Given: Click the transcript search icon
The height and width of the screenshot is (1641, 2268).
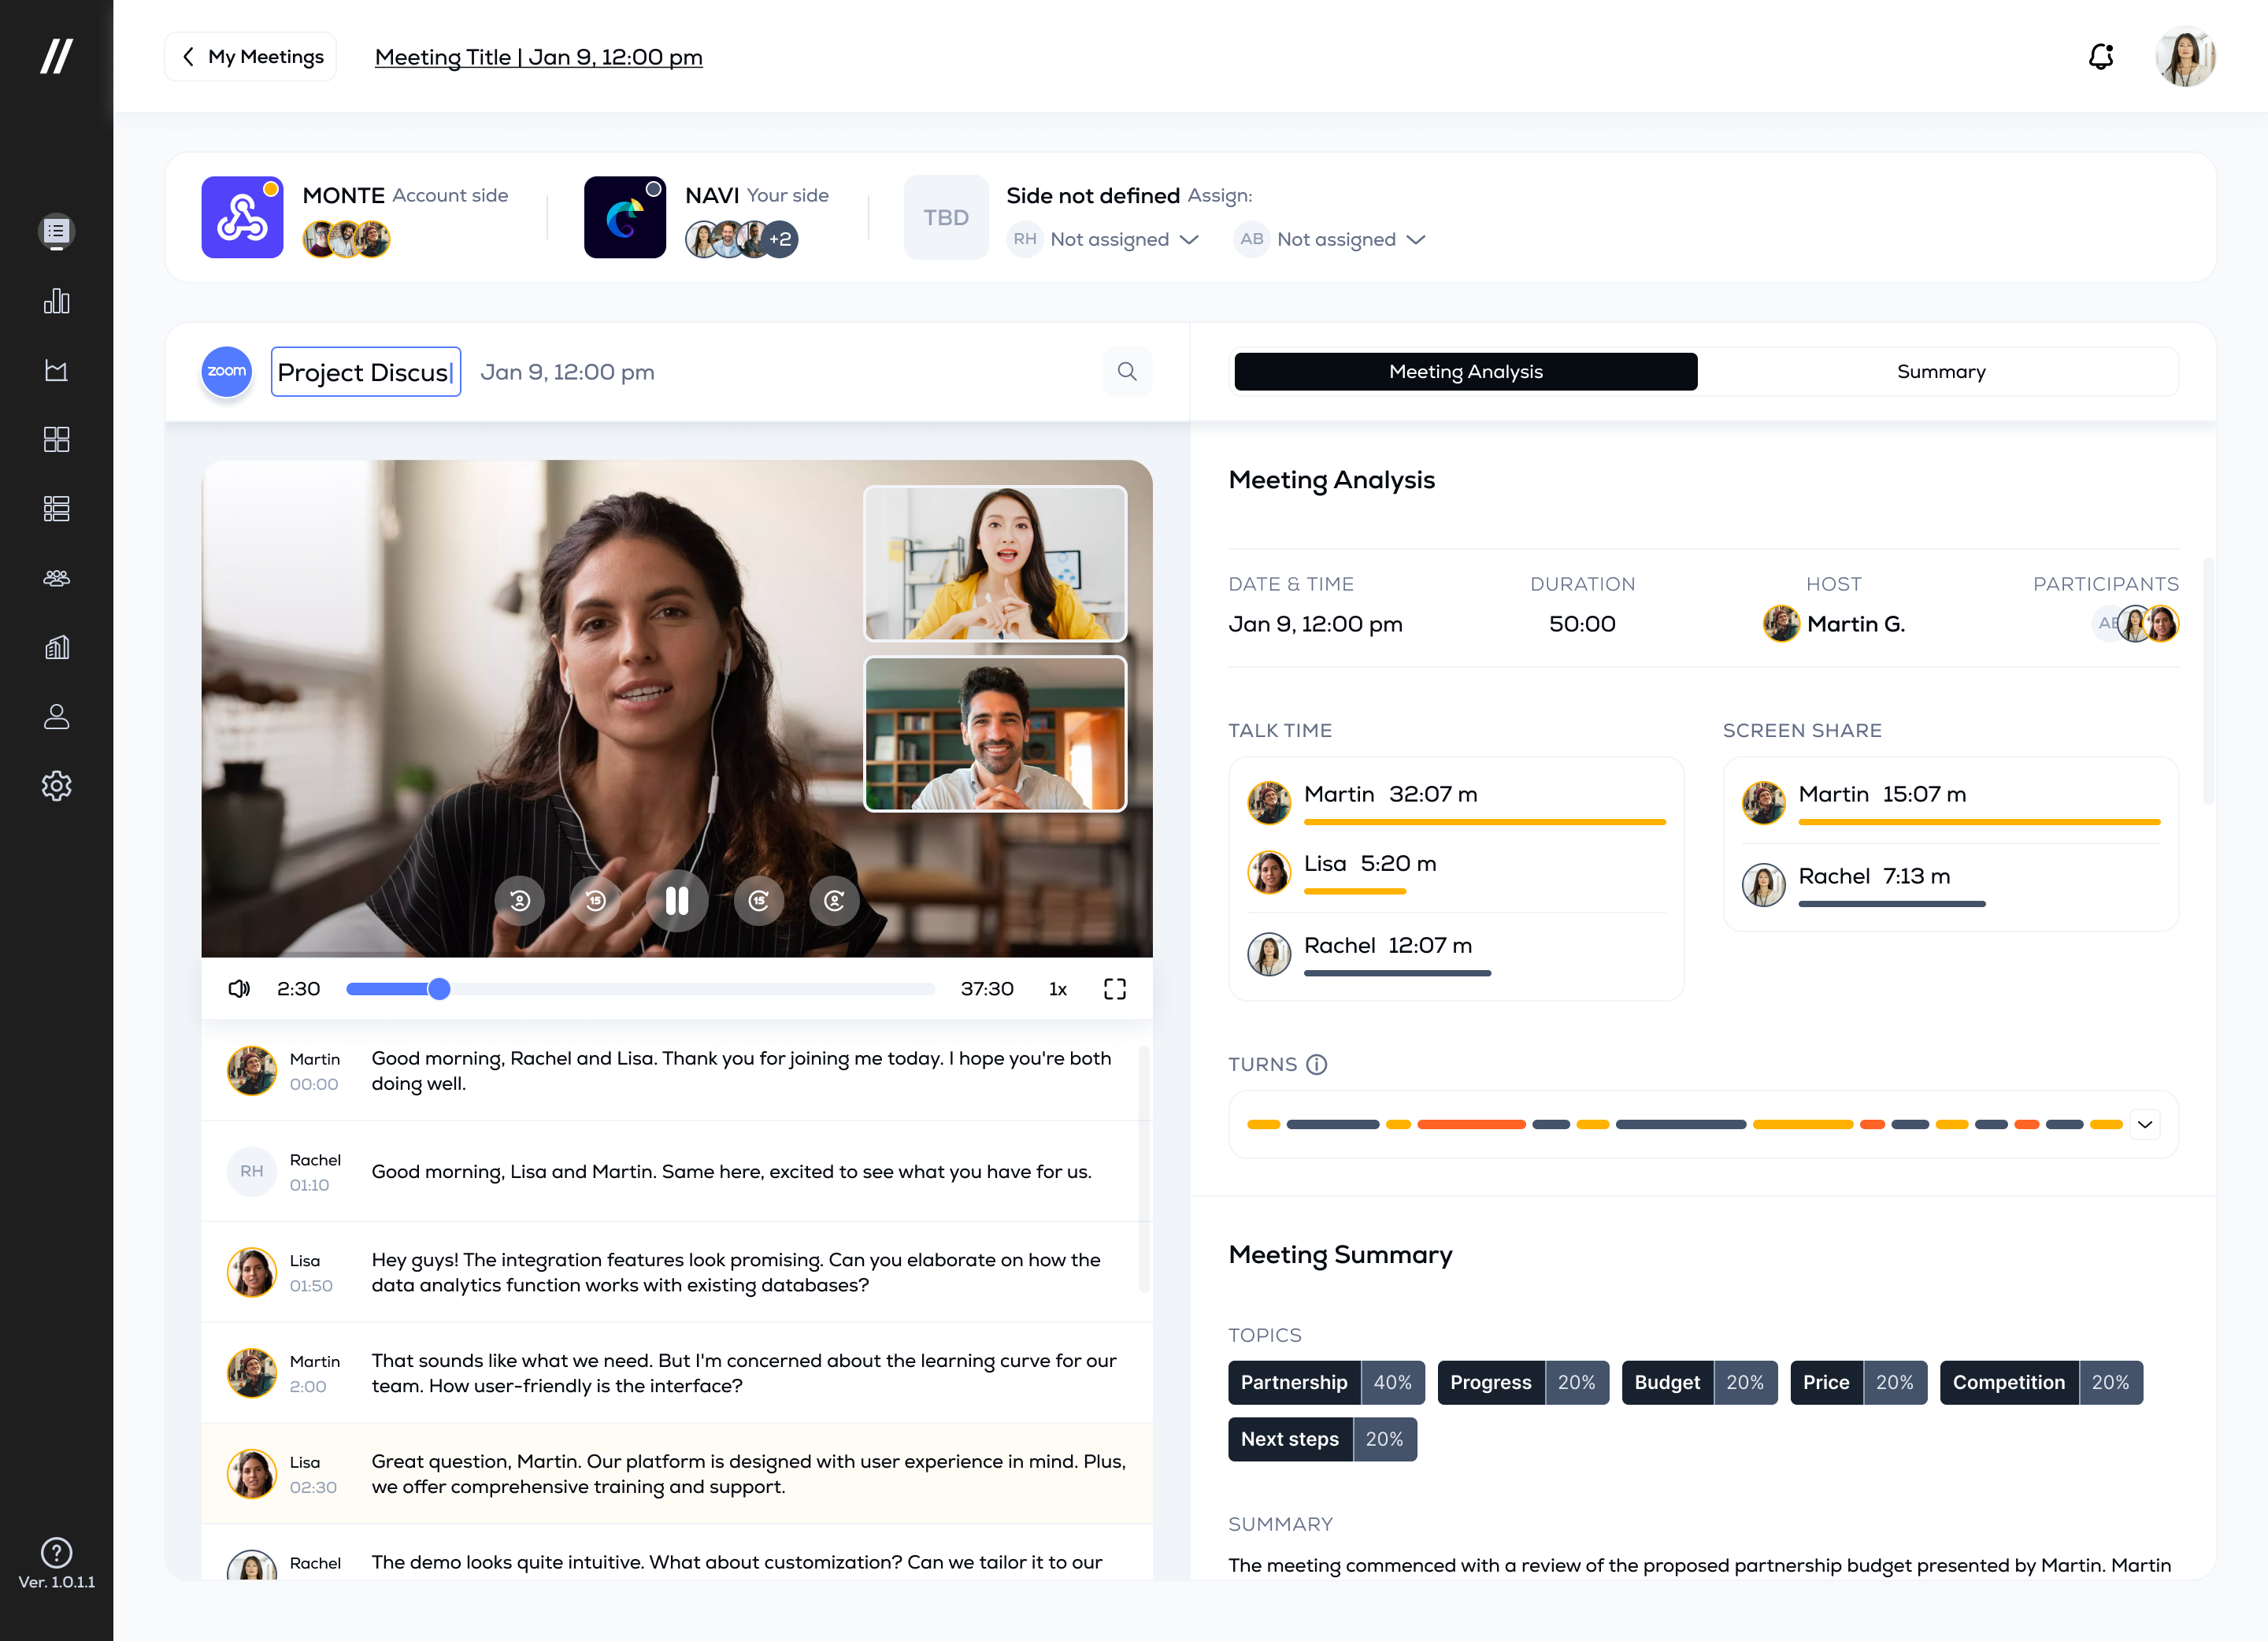Looking at the screenshot, I should coord(1127,372).
